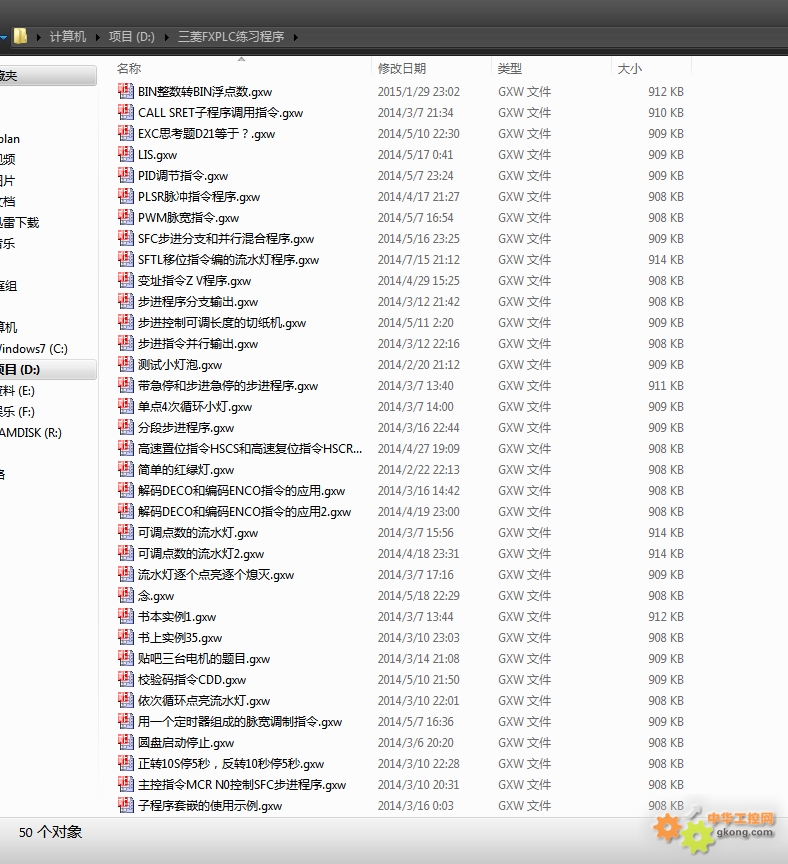The image size is (788, 864).
Task: Click the icon of 测试小灯泡.gxw
Action: tap(126, 364)
